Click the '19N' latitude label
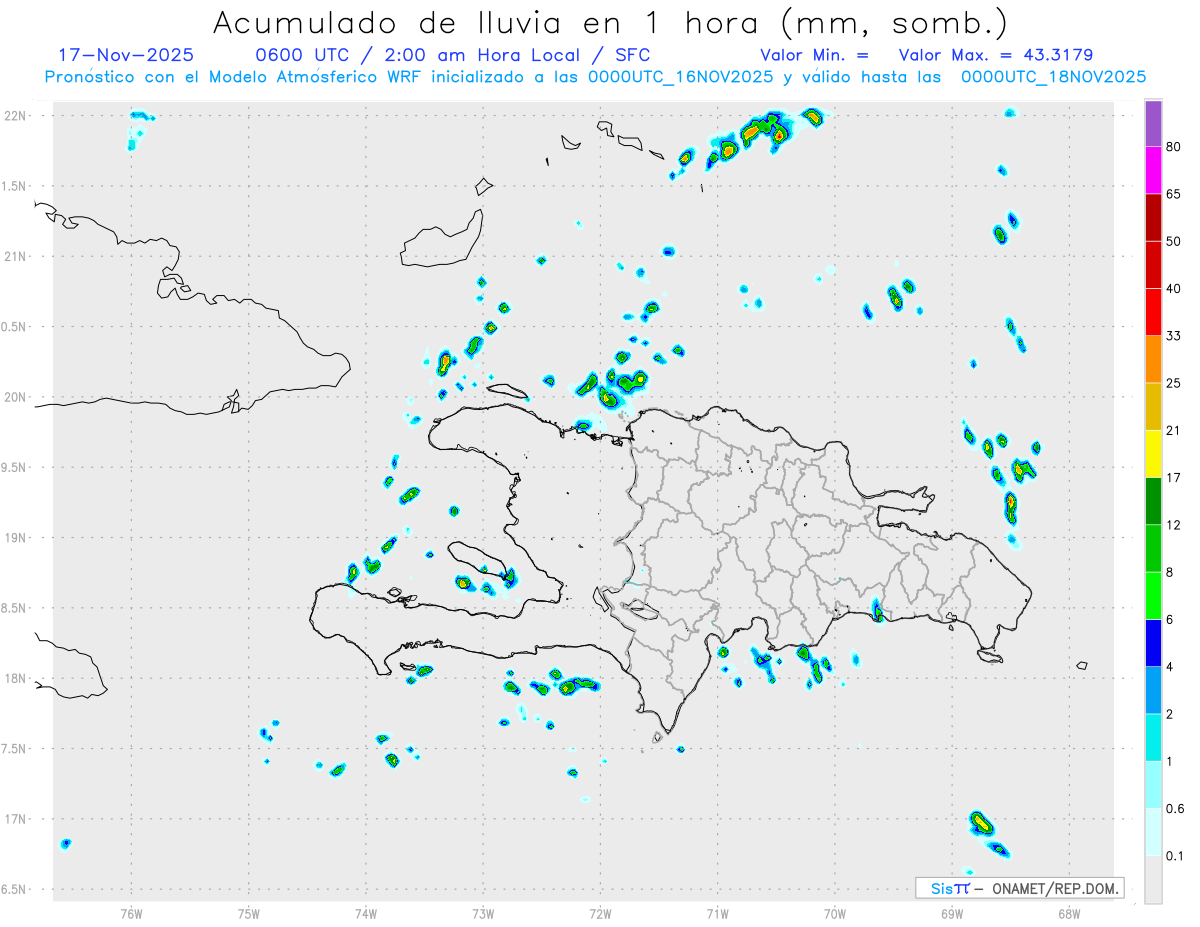The image size is (1200, 927). click(x=17, y=537)
